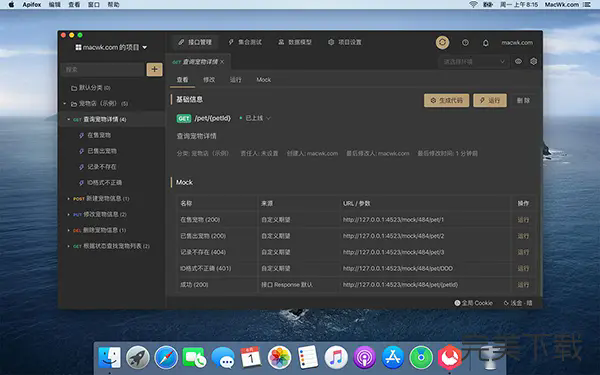Run the 在售宠物 (200) mock row
The image size is (600, 375).
tap(523, 220)
